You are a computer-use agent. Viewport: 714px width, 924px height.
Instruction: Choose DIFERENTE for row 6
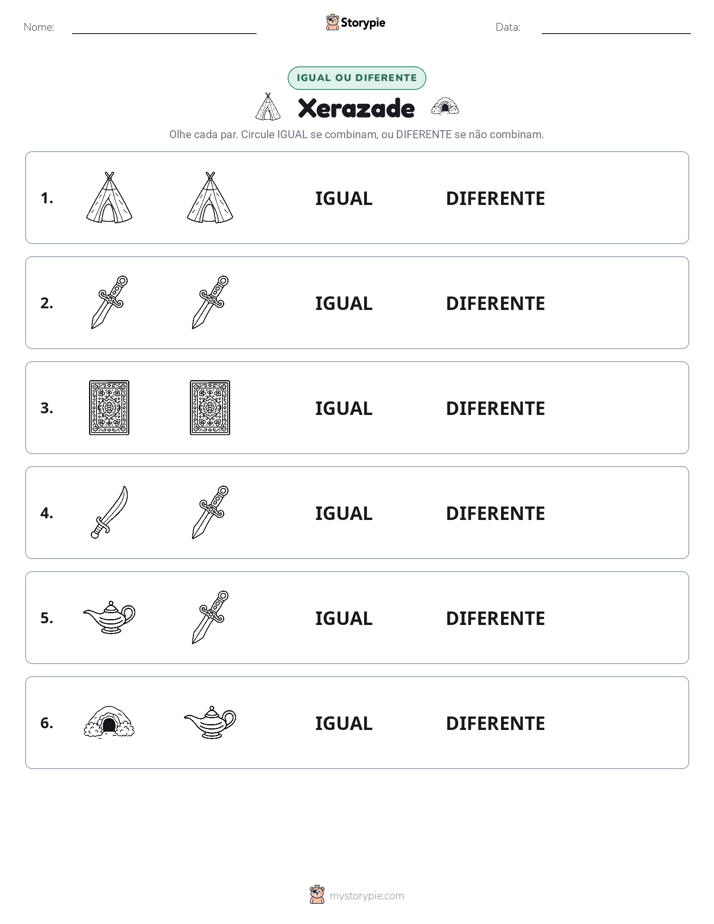pyautogui.click(x=495, y=723)
